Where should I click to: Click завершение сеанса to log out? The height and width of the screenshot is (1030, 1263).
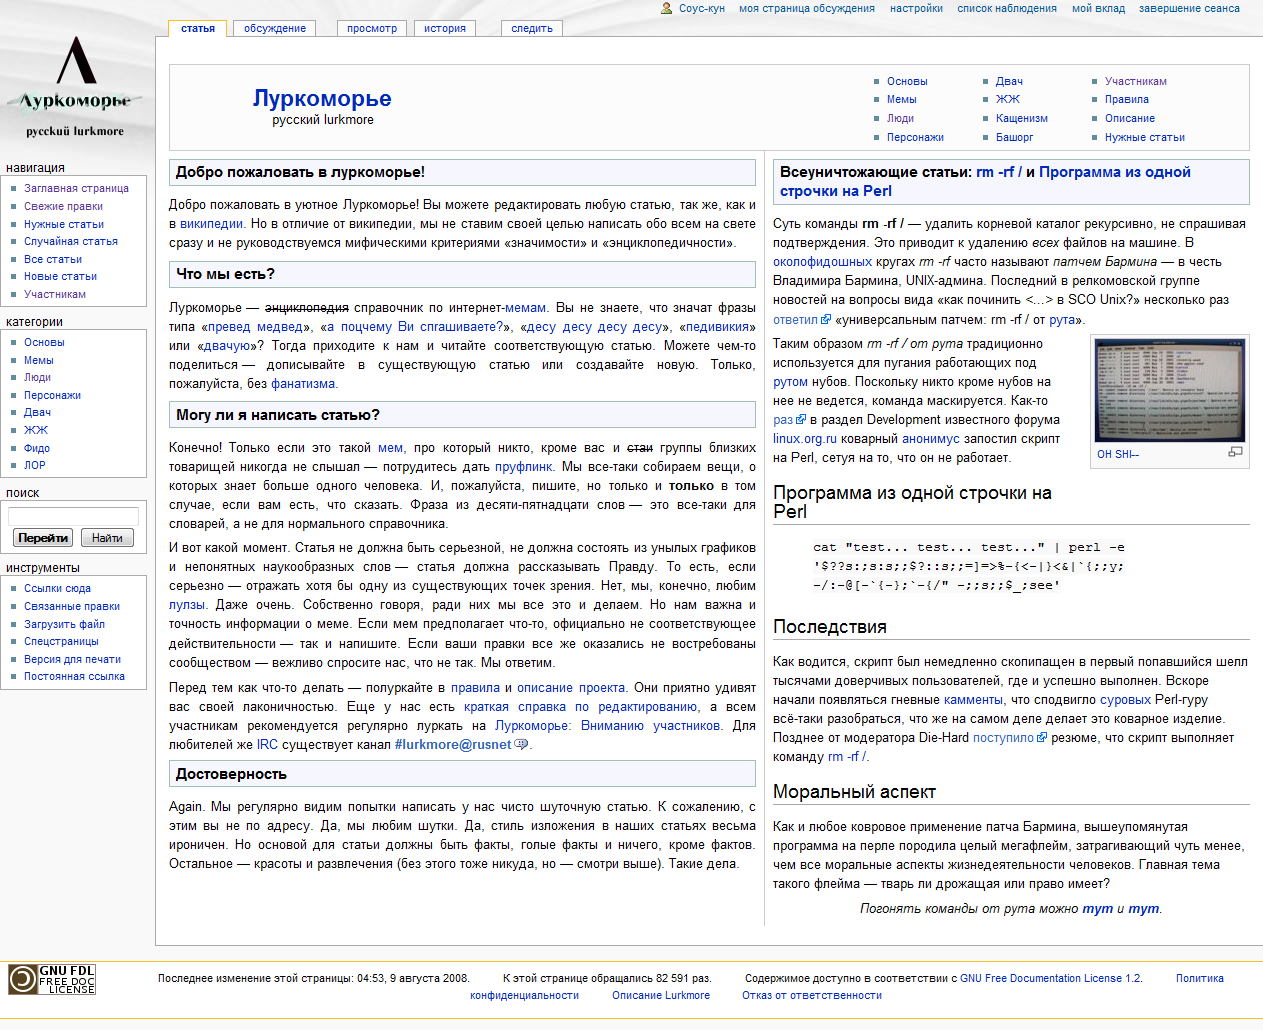[x=1189, y=8]
